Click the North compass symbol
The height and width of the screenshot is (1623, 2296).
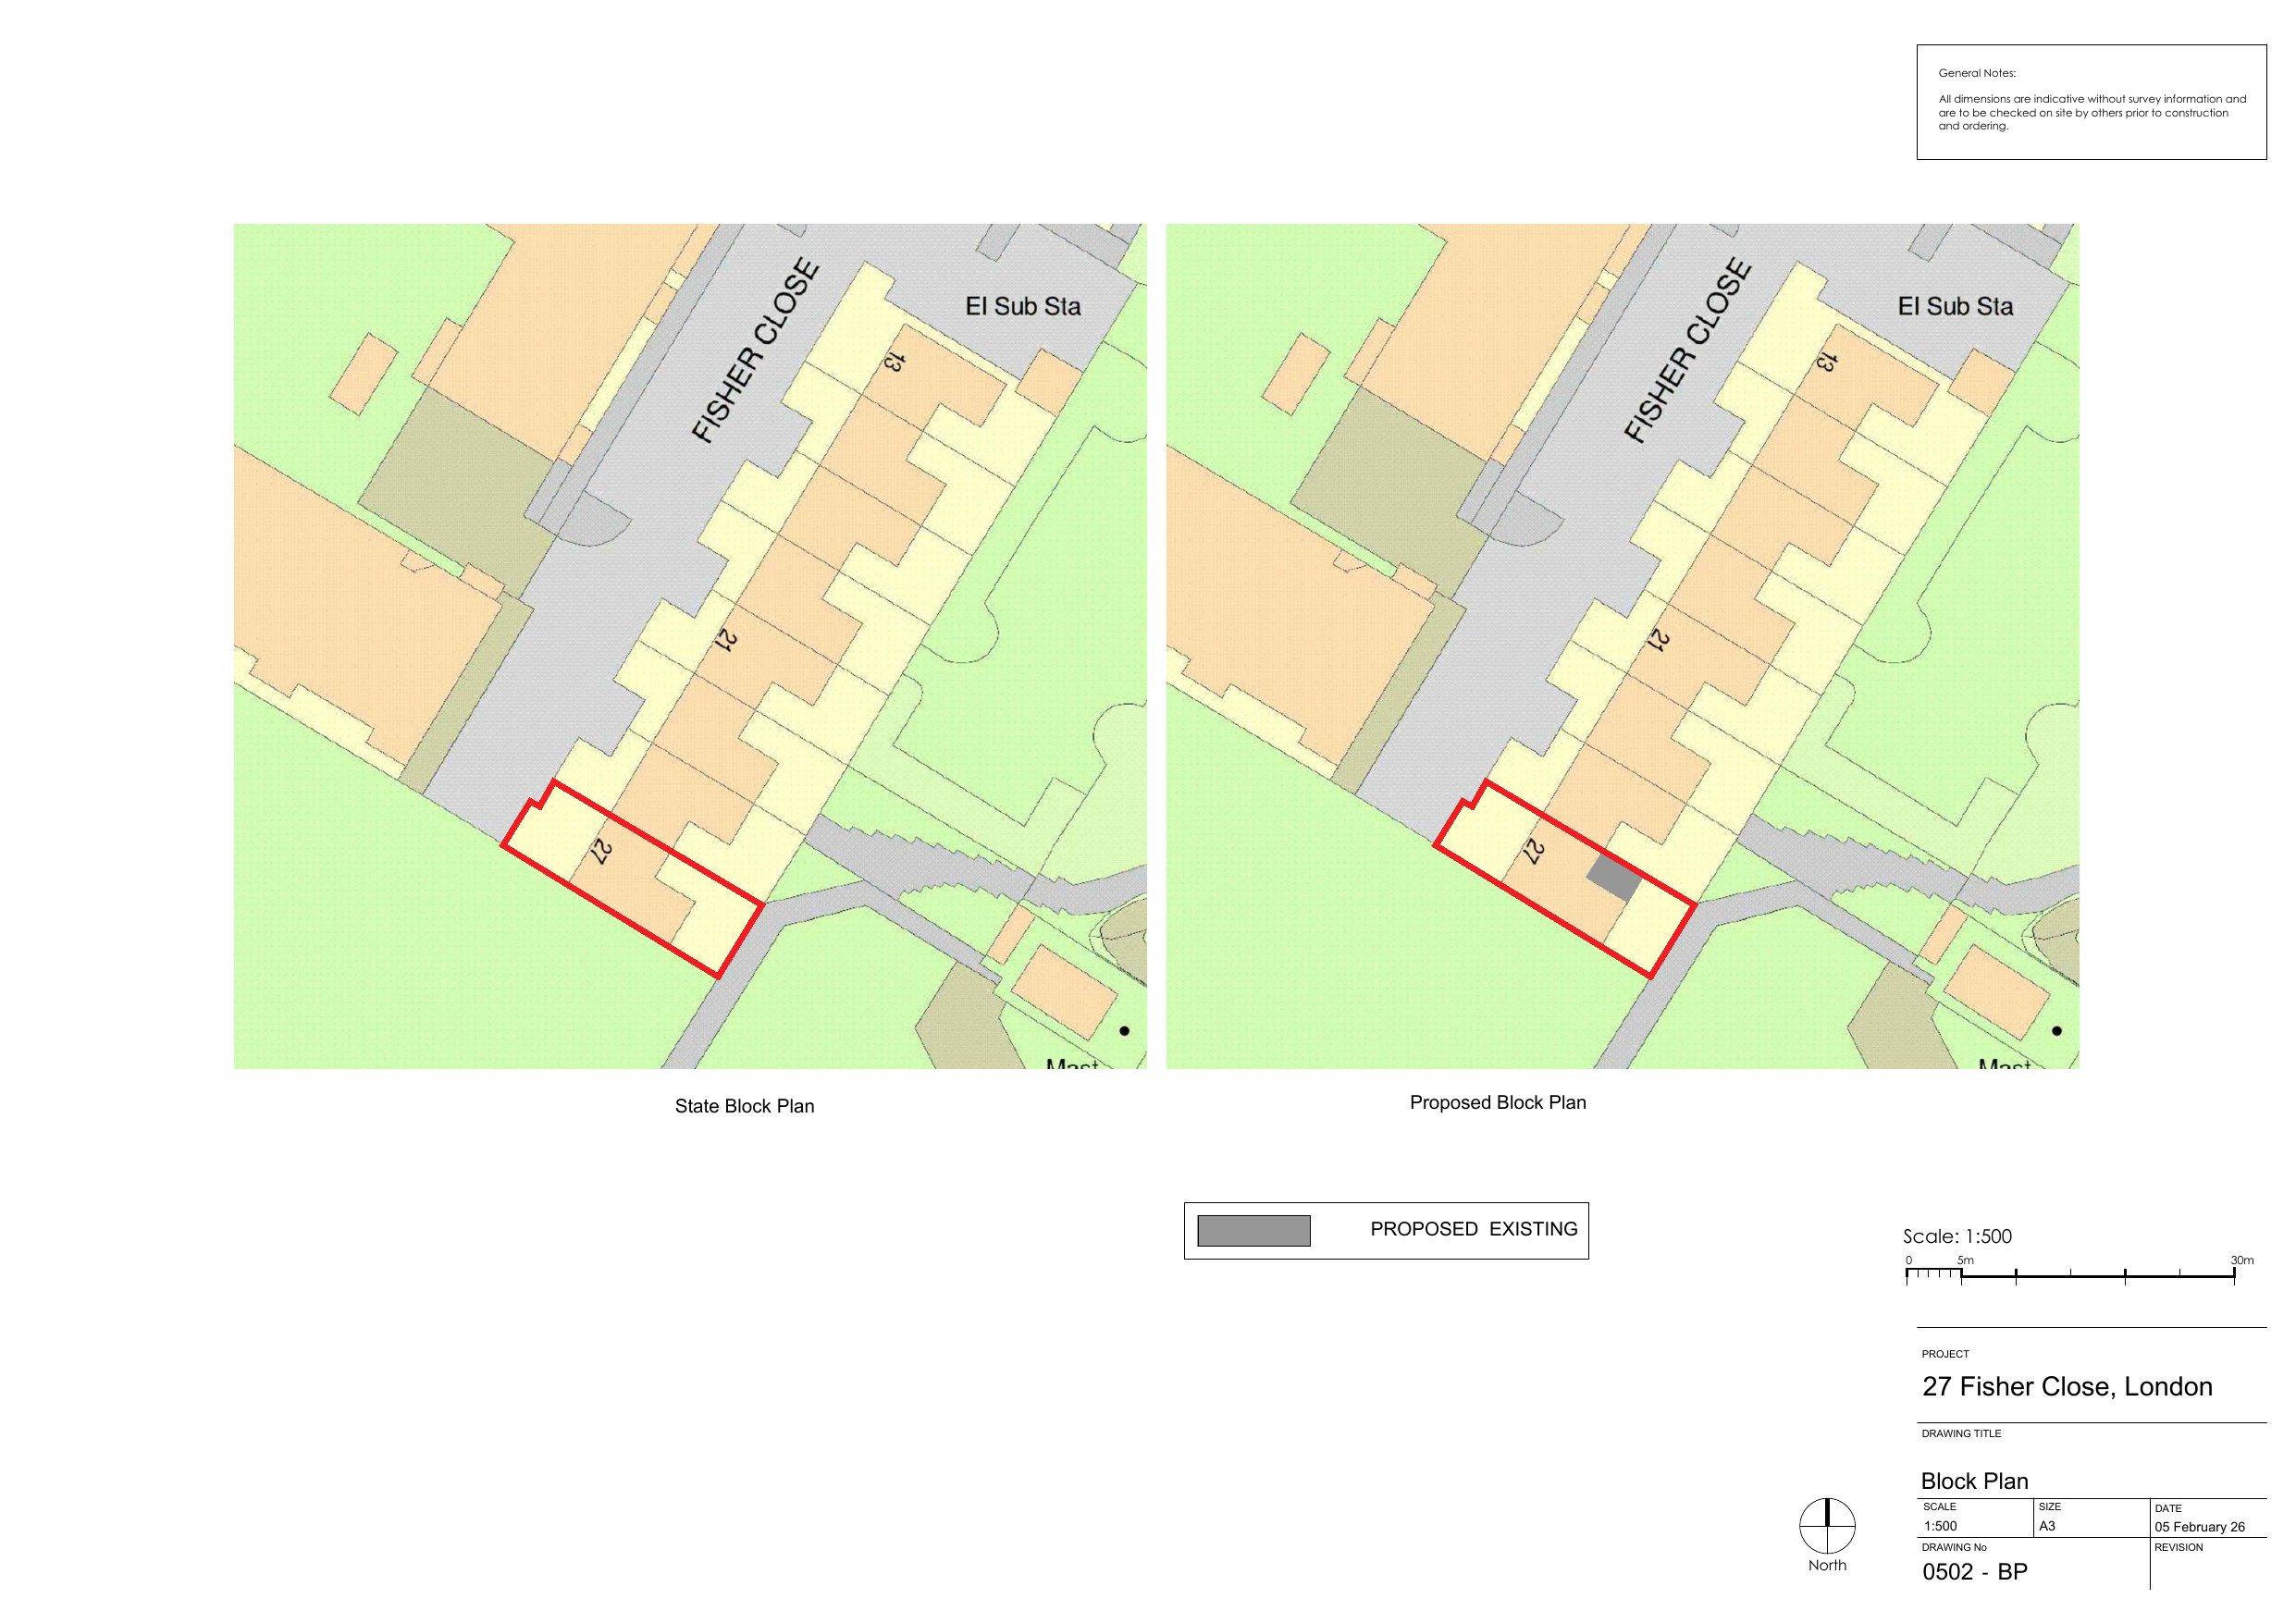point(1827,1526)
